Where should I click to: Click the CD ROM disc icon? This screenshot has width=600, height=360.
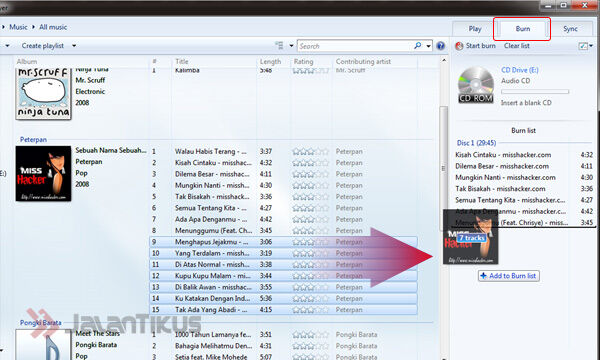click(x=476, y=85)
